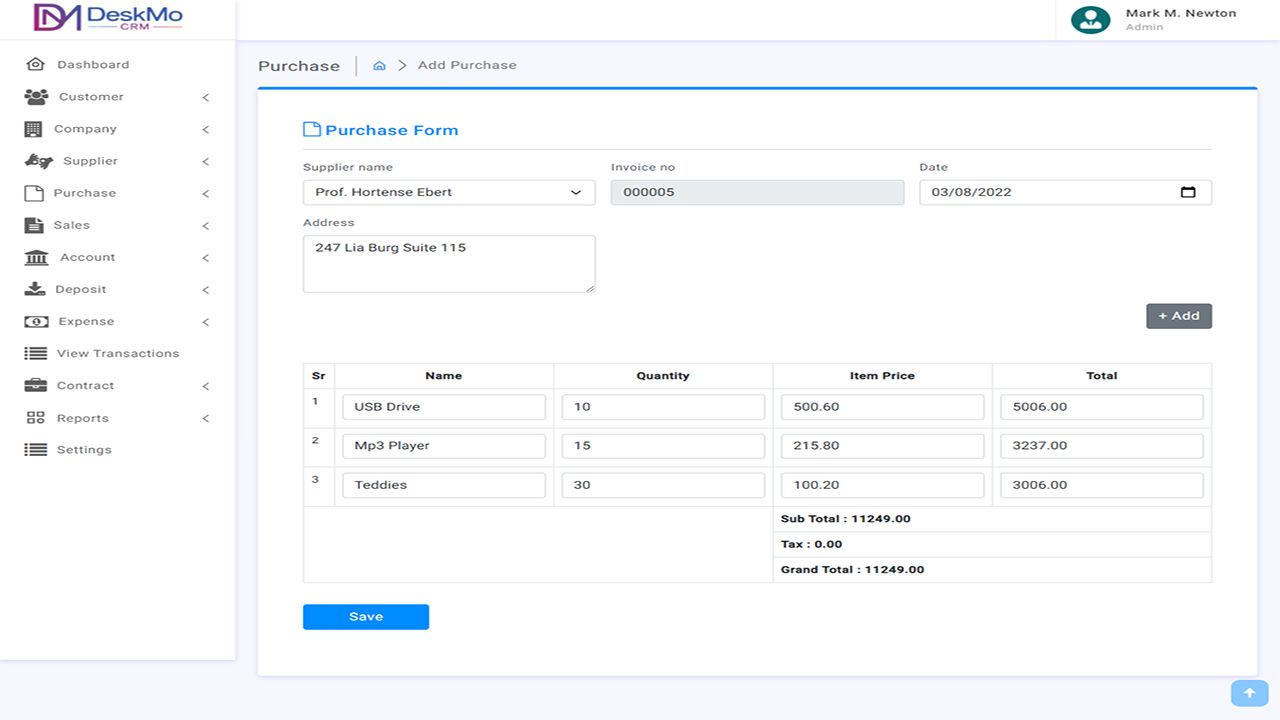Image resolution: width=1280 pixels, height=720 pixels.
Task: Click the Customer people icon
Action: [36, 97]
